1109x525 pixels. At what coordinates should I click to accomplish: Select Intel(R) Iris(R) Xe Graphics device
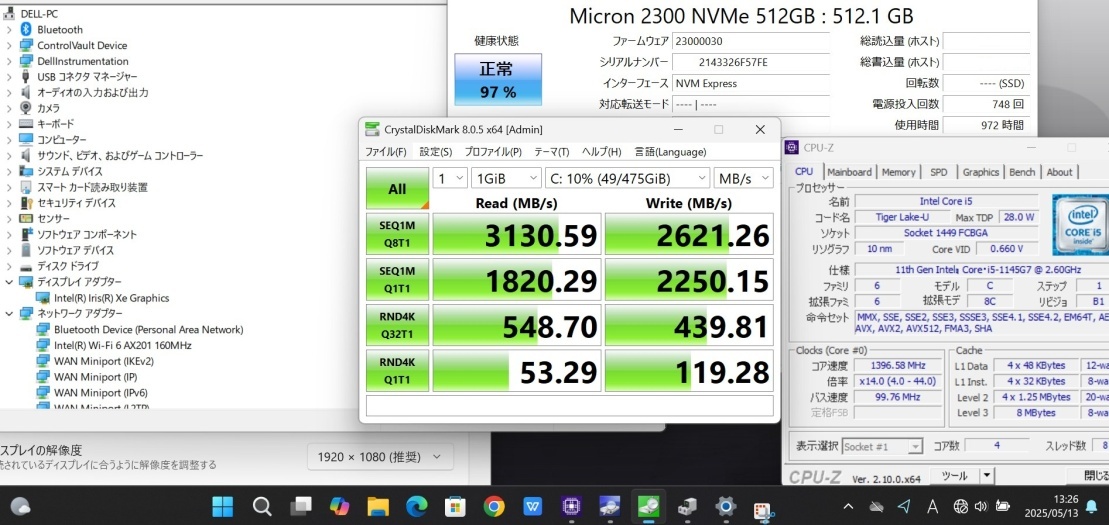(112, 298)
